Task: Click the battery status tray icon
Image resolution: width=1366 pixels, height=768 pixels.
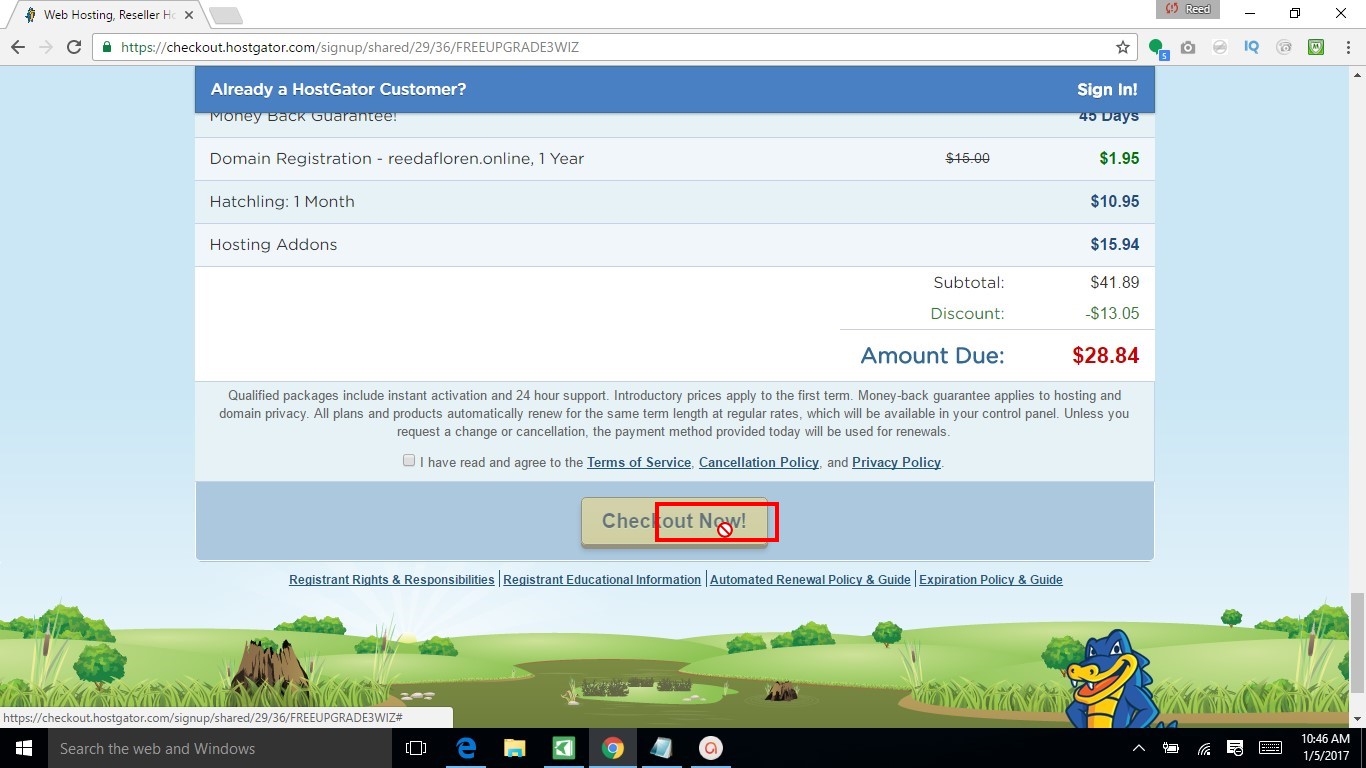Action: pos(1171,748)
